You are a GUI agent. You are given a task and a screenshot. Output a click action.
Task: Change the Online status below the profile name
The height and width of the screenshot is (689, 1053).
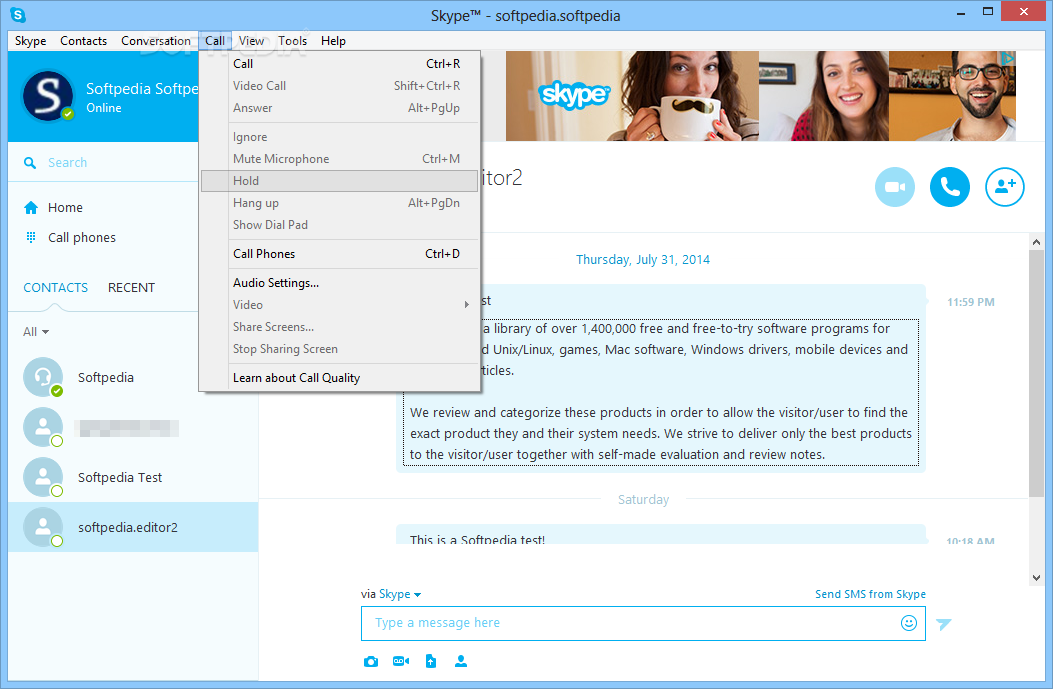coord(103,107)
